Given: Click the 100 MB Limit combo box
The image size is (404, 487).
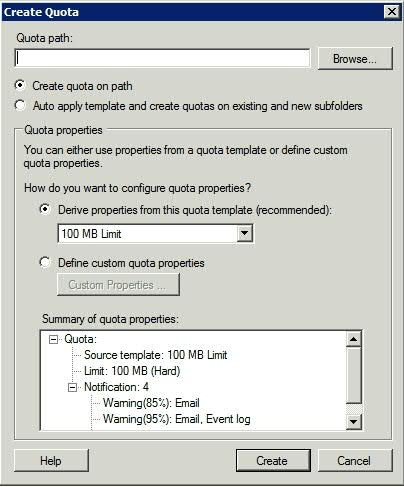Looking at the screenshot, I should click(x=155, y=233).
